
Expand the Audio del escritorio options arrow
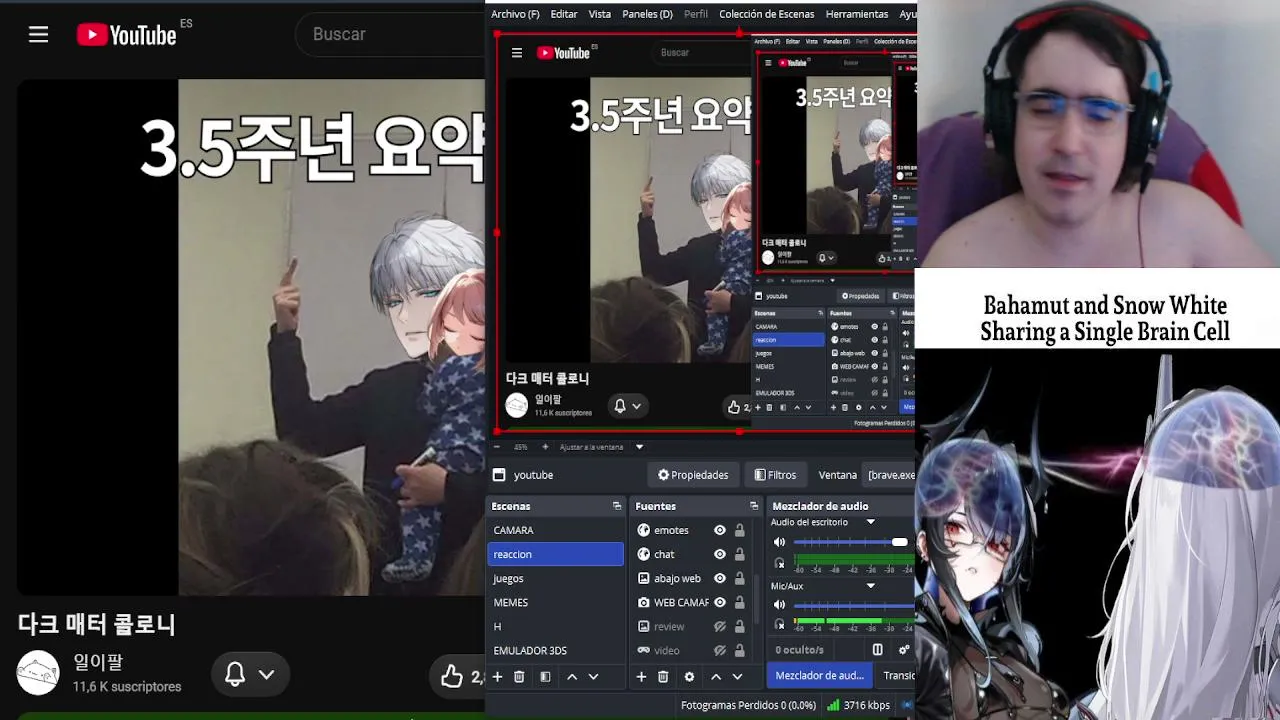[x=870, y=522]
